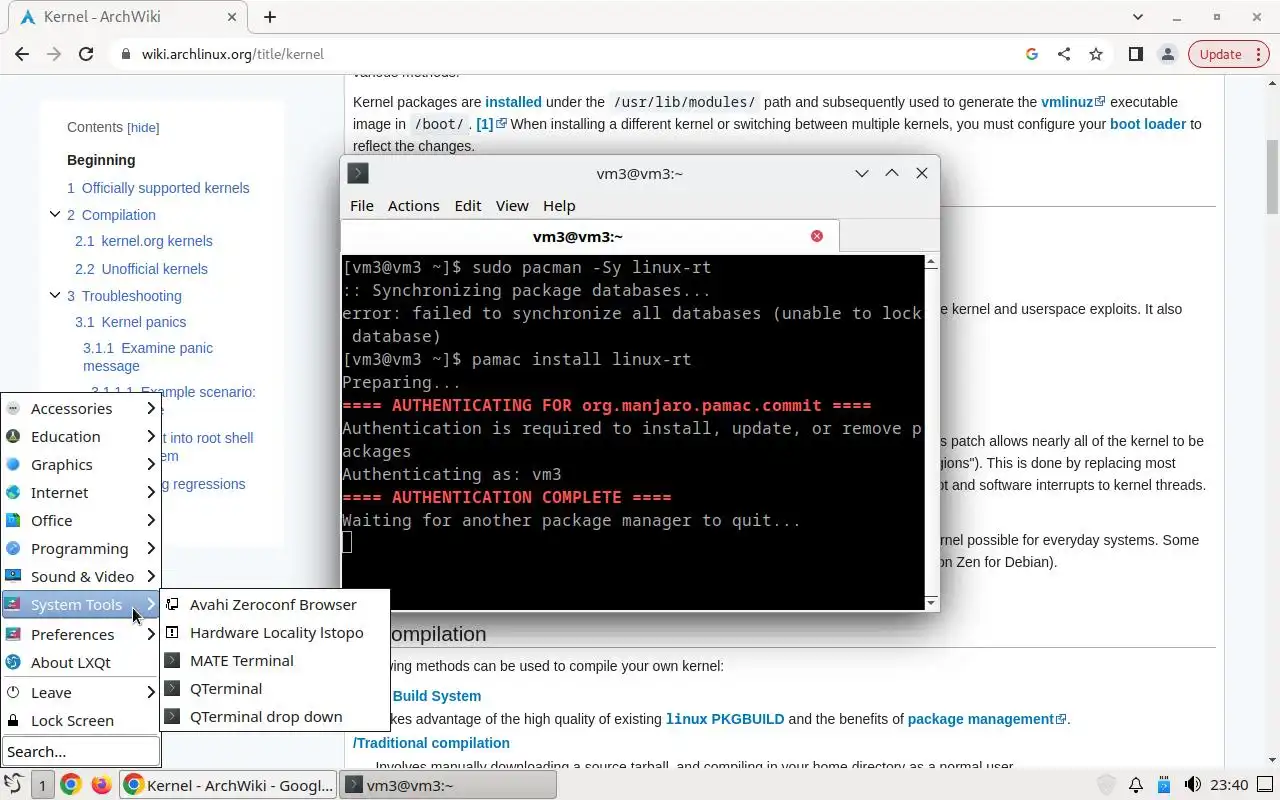Bookmark this page with star
Viewport: 1280px width, 800px height.
[1096, 54]
